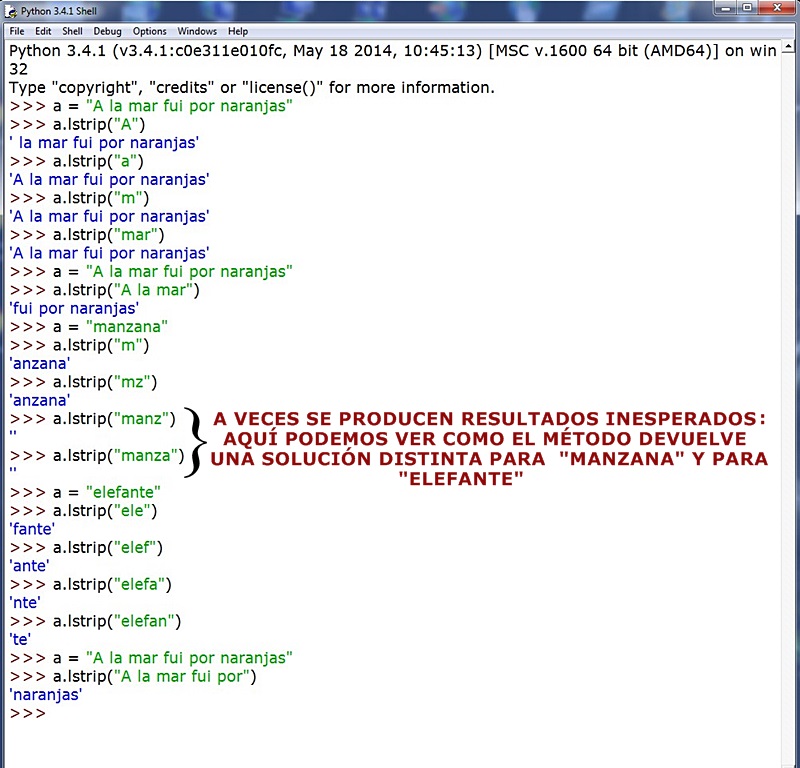Click the red annotation about unexpected results
The width and height of the screenshot is (800, 768).
point(488,438)
